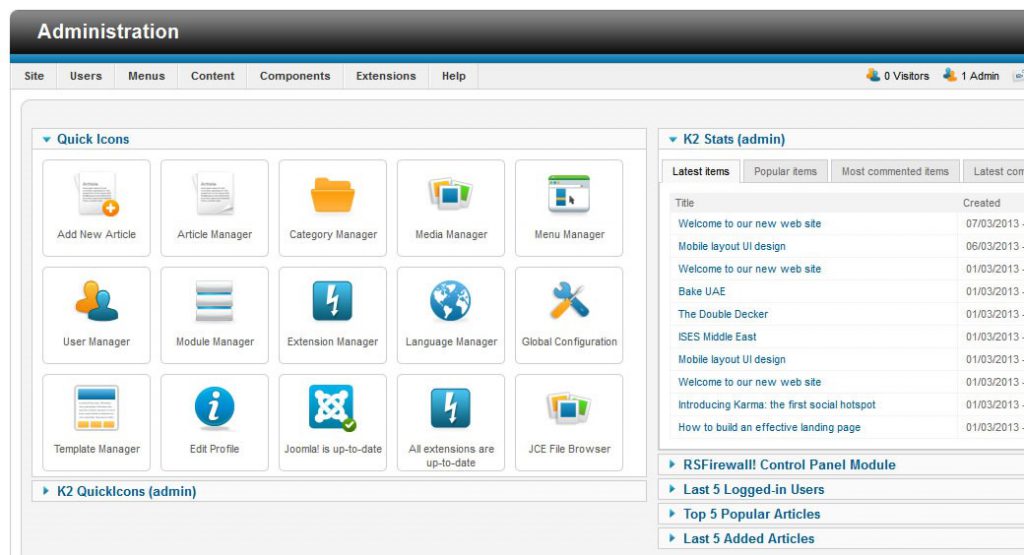Click the Joomla! is up-to-date icon

tap(332, 422)
